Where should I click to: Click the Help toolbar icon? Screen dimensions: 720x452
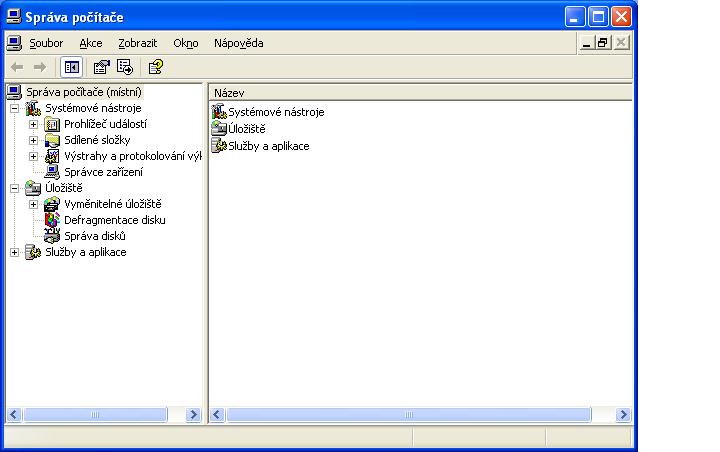(x=156, y=67)
